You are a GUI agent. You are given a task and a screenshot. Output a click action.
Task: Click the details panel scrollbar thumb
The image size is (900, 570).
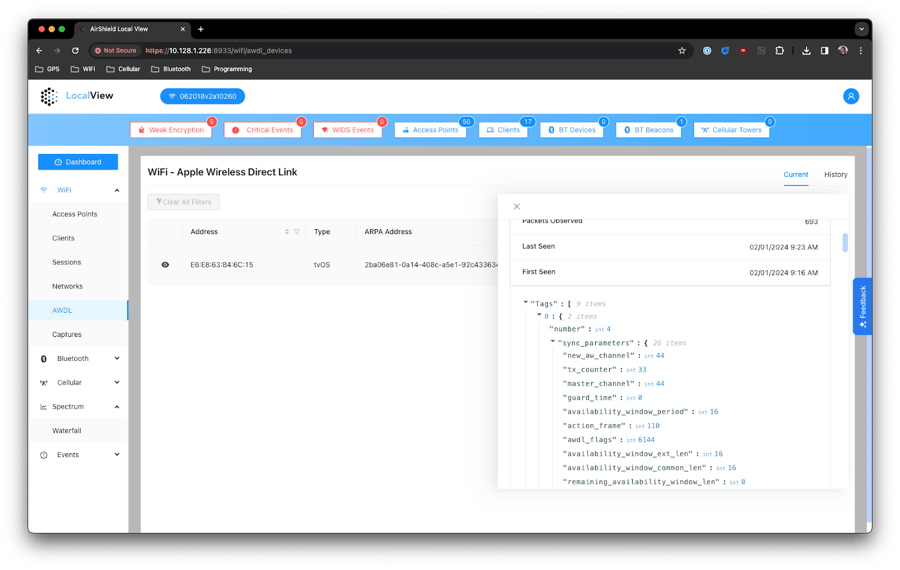[845, 242]
